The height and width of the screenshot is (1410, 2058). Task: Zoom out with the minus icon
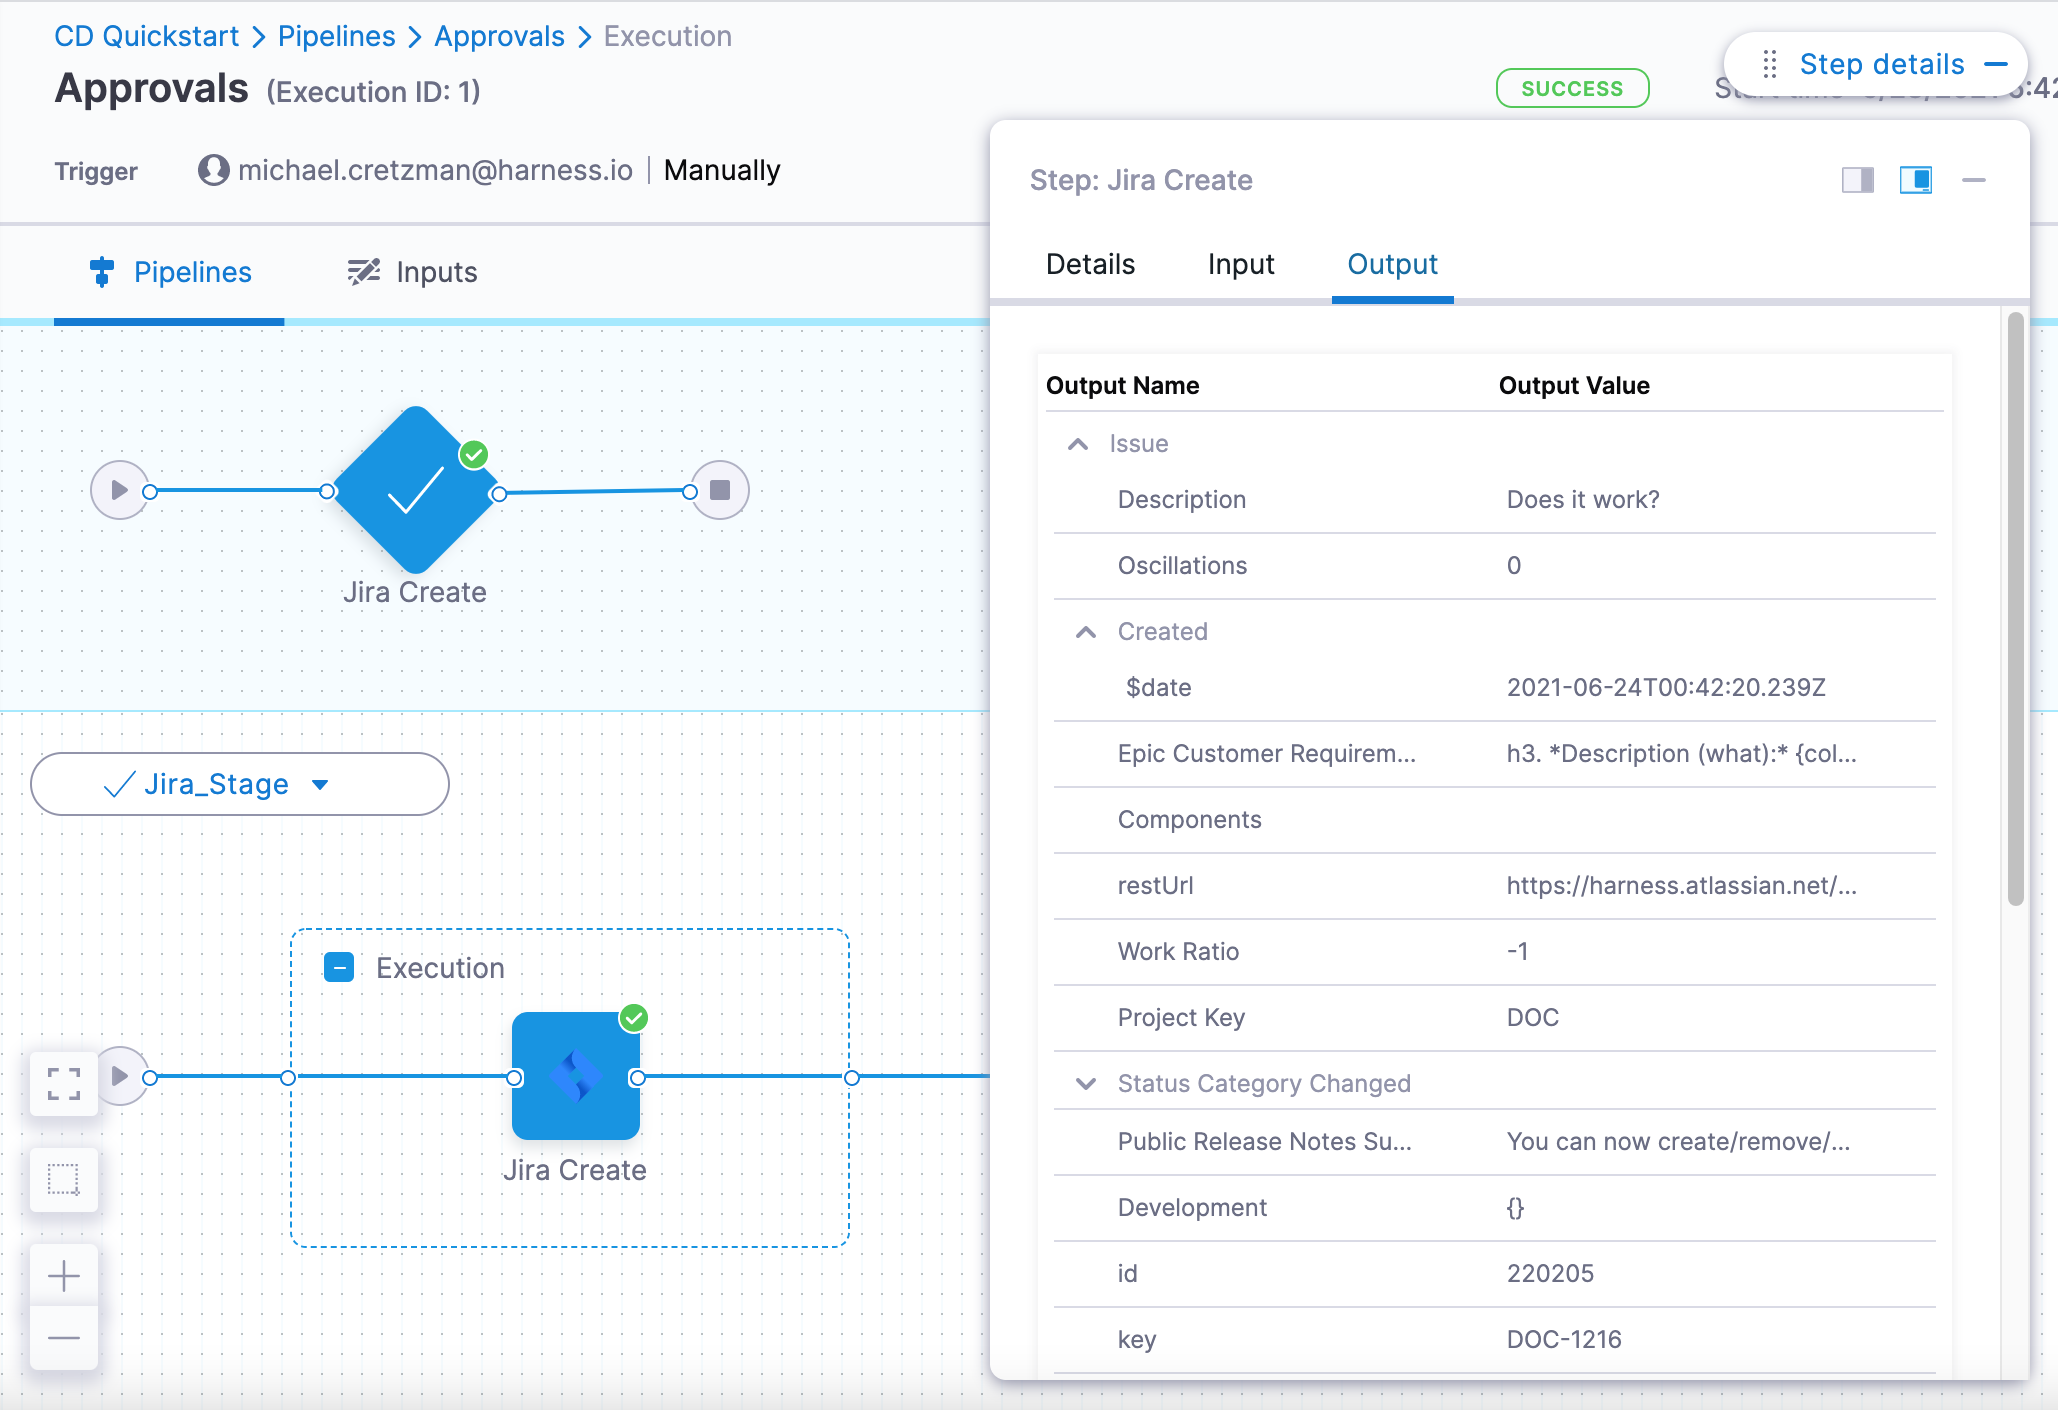64,1338
